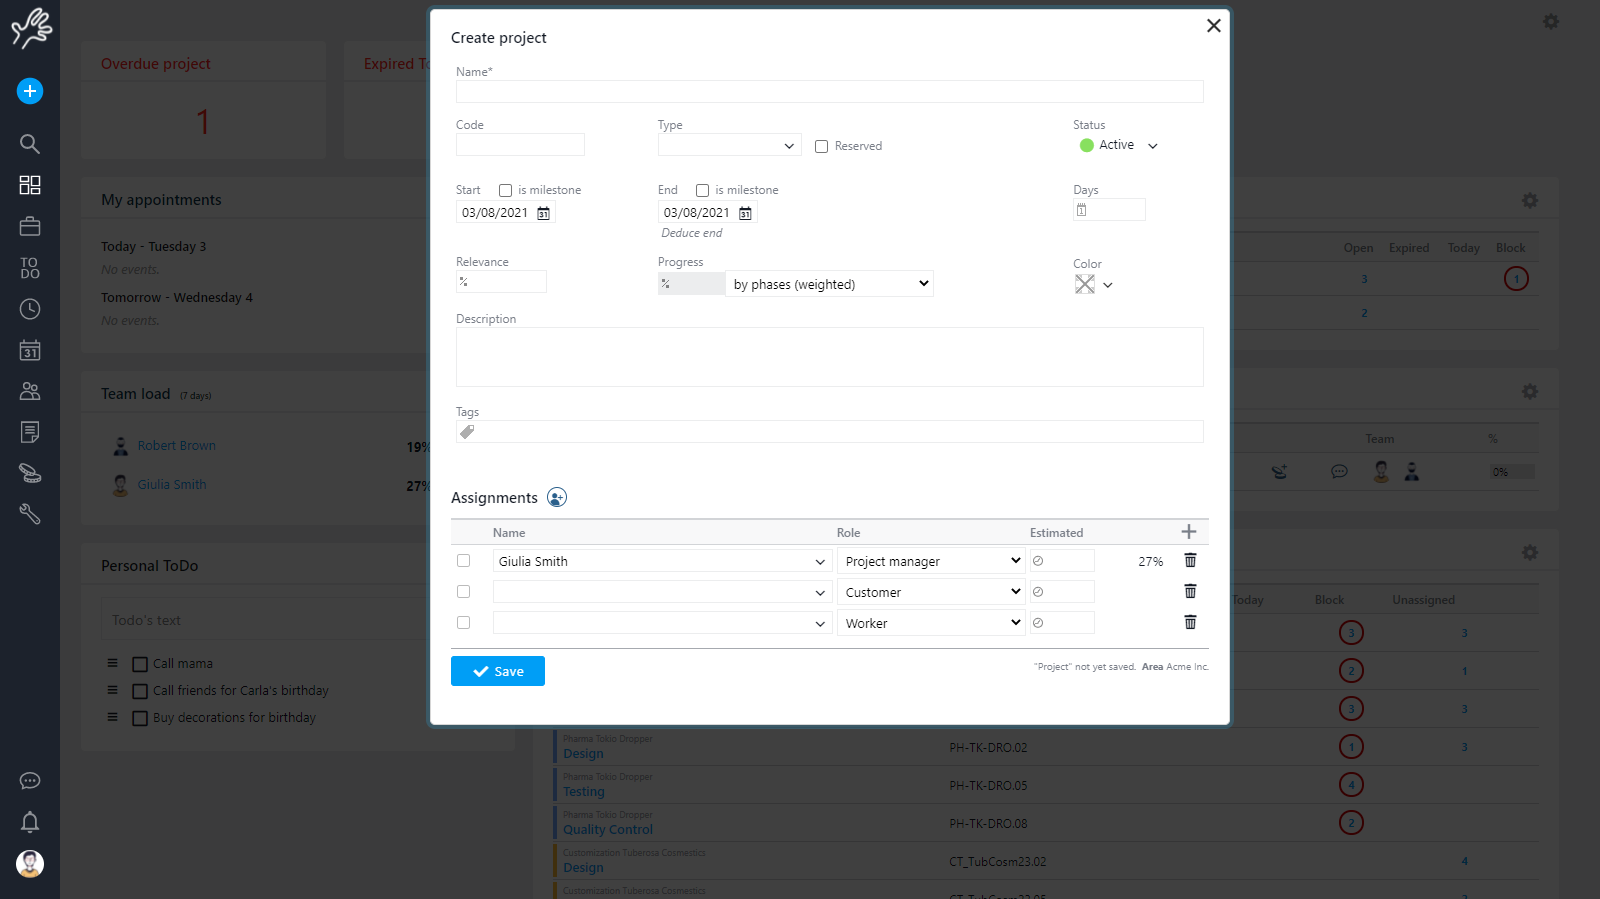Click the add assignment person icon
1600x899 pixels.
(x=557, y=498)
